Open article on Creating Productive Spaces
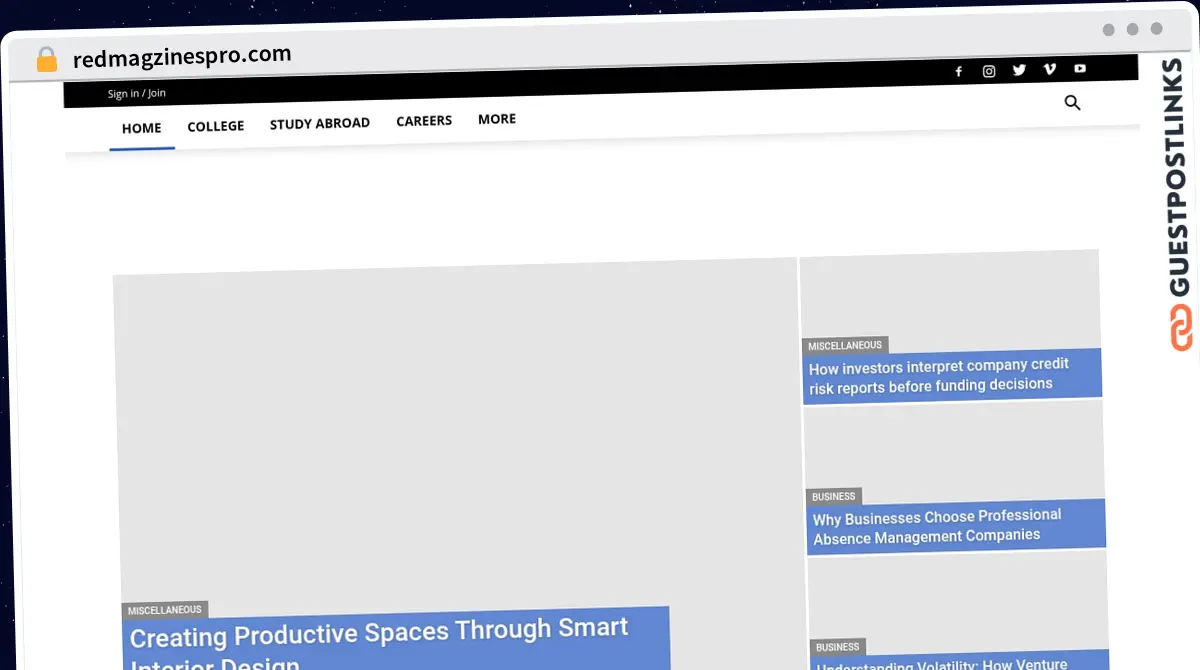Viewport: 1200px width, 670px height. (x=380, y=645)
